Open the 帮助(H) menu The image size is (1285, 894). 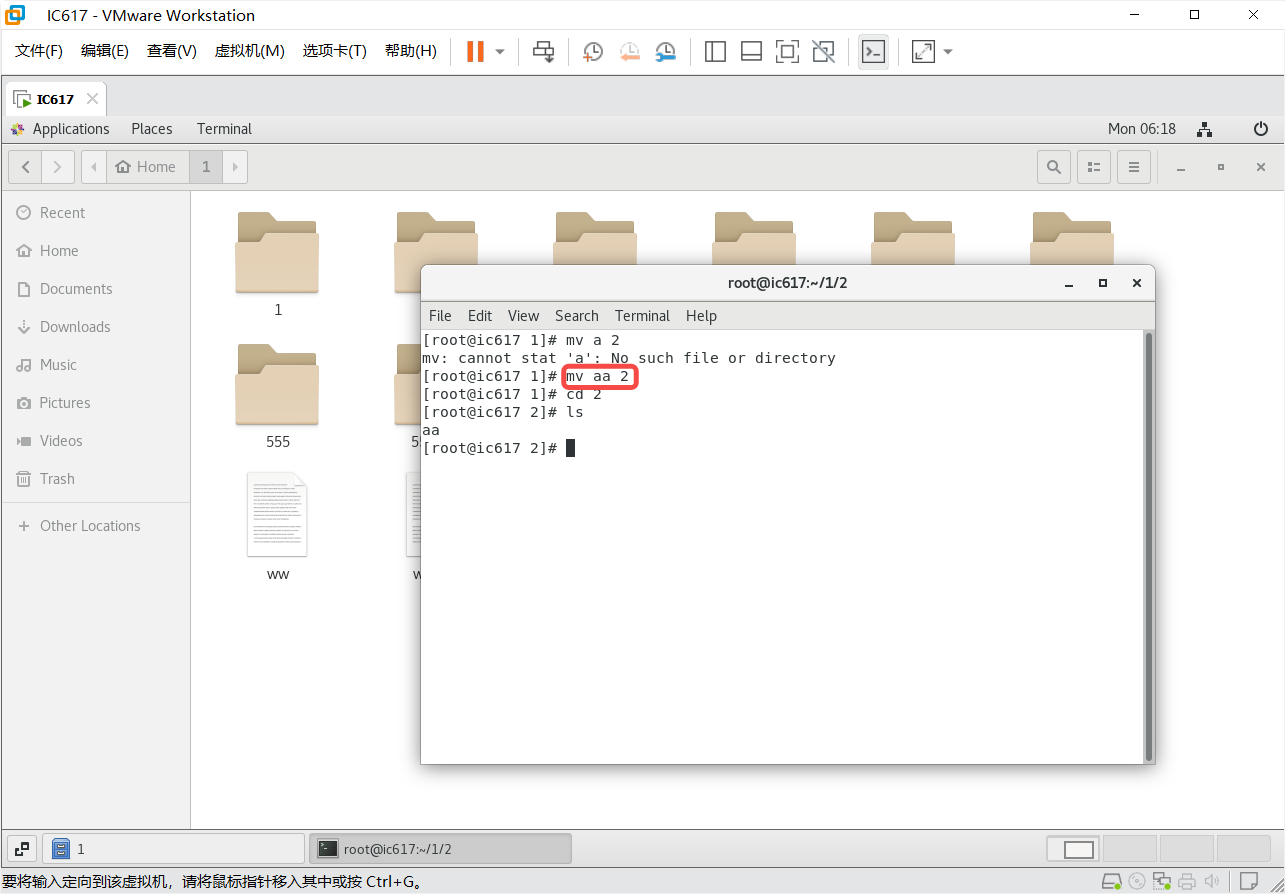pos(411,51)
